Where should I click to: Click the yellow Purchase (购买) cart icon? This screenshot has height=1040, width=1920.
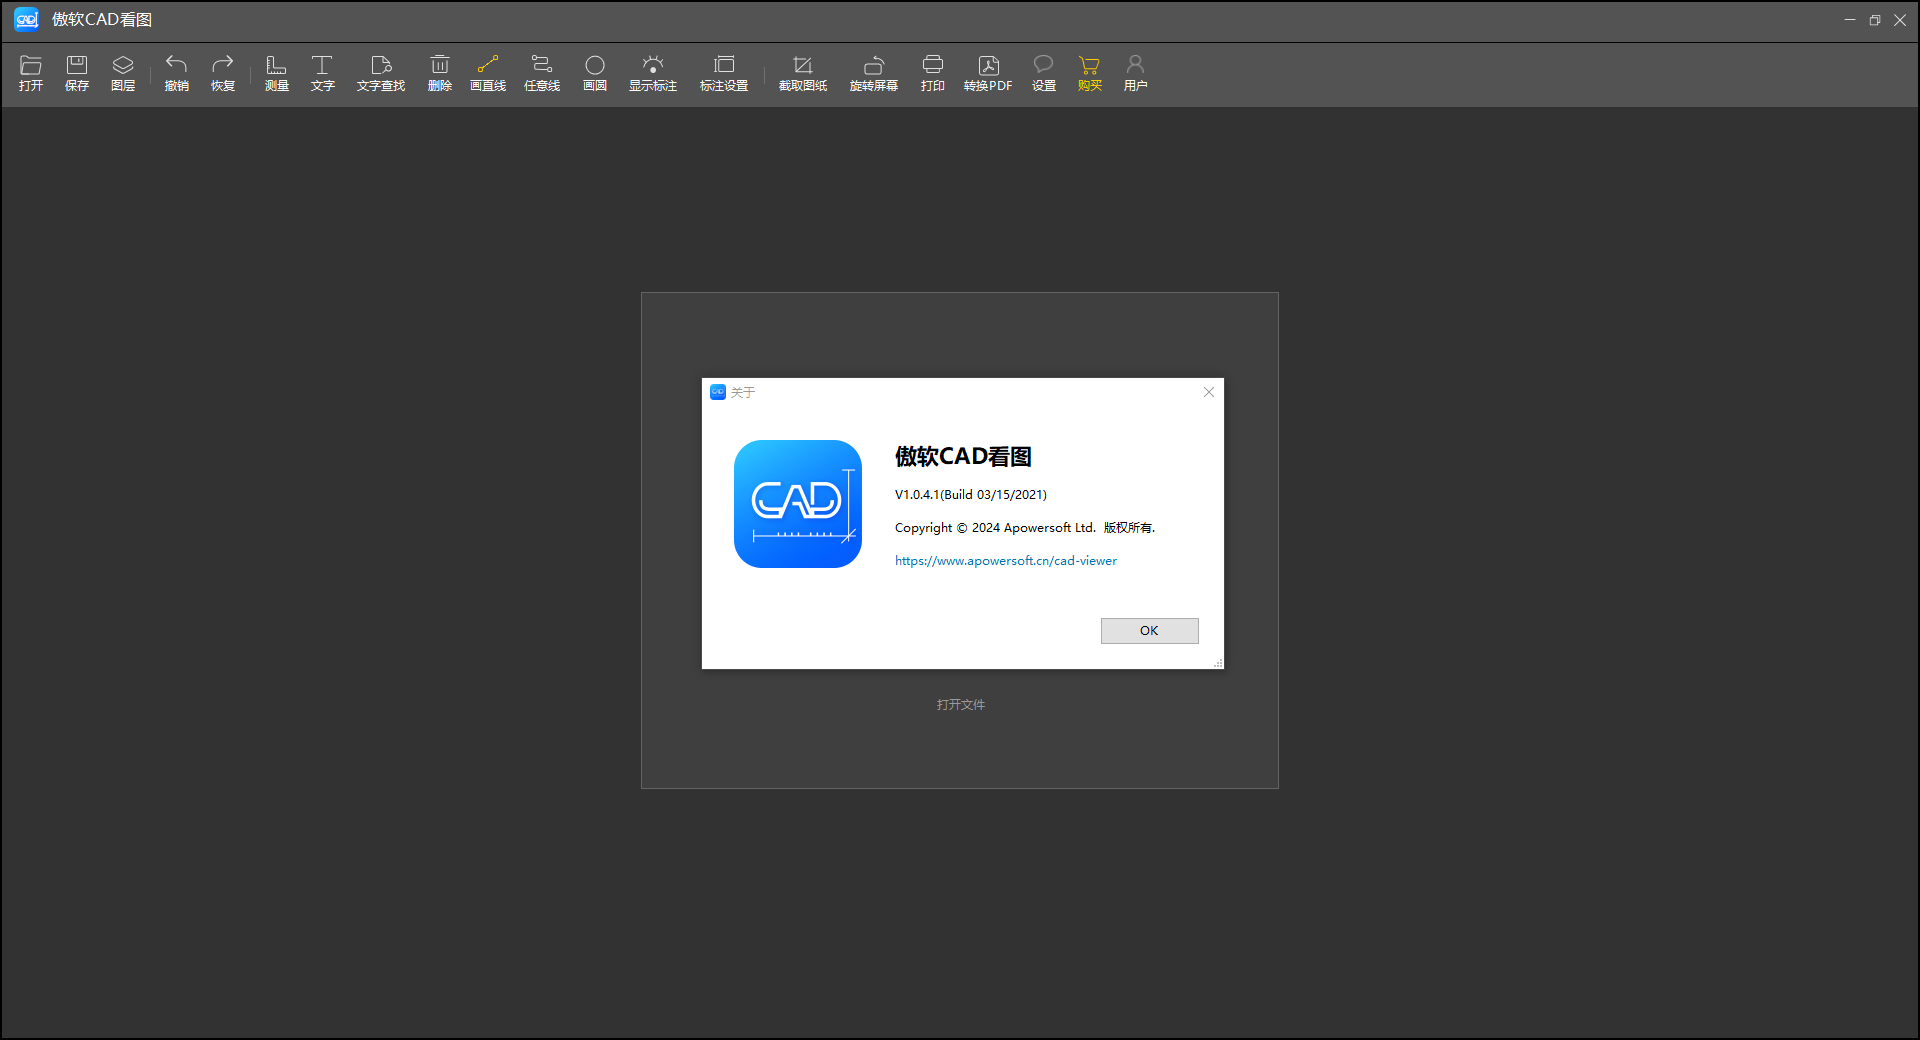(1090, 66)
